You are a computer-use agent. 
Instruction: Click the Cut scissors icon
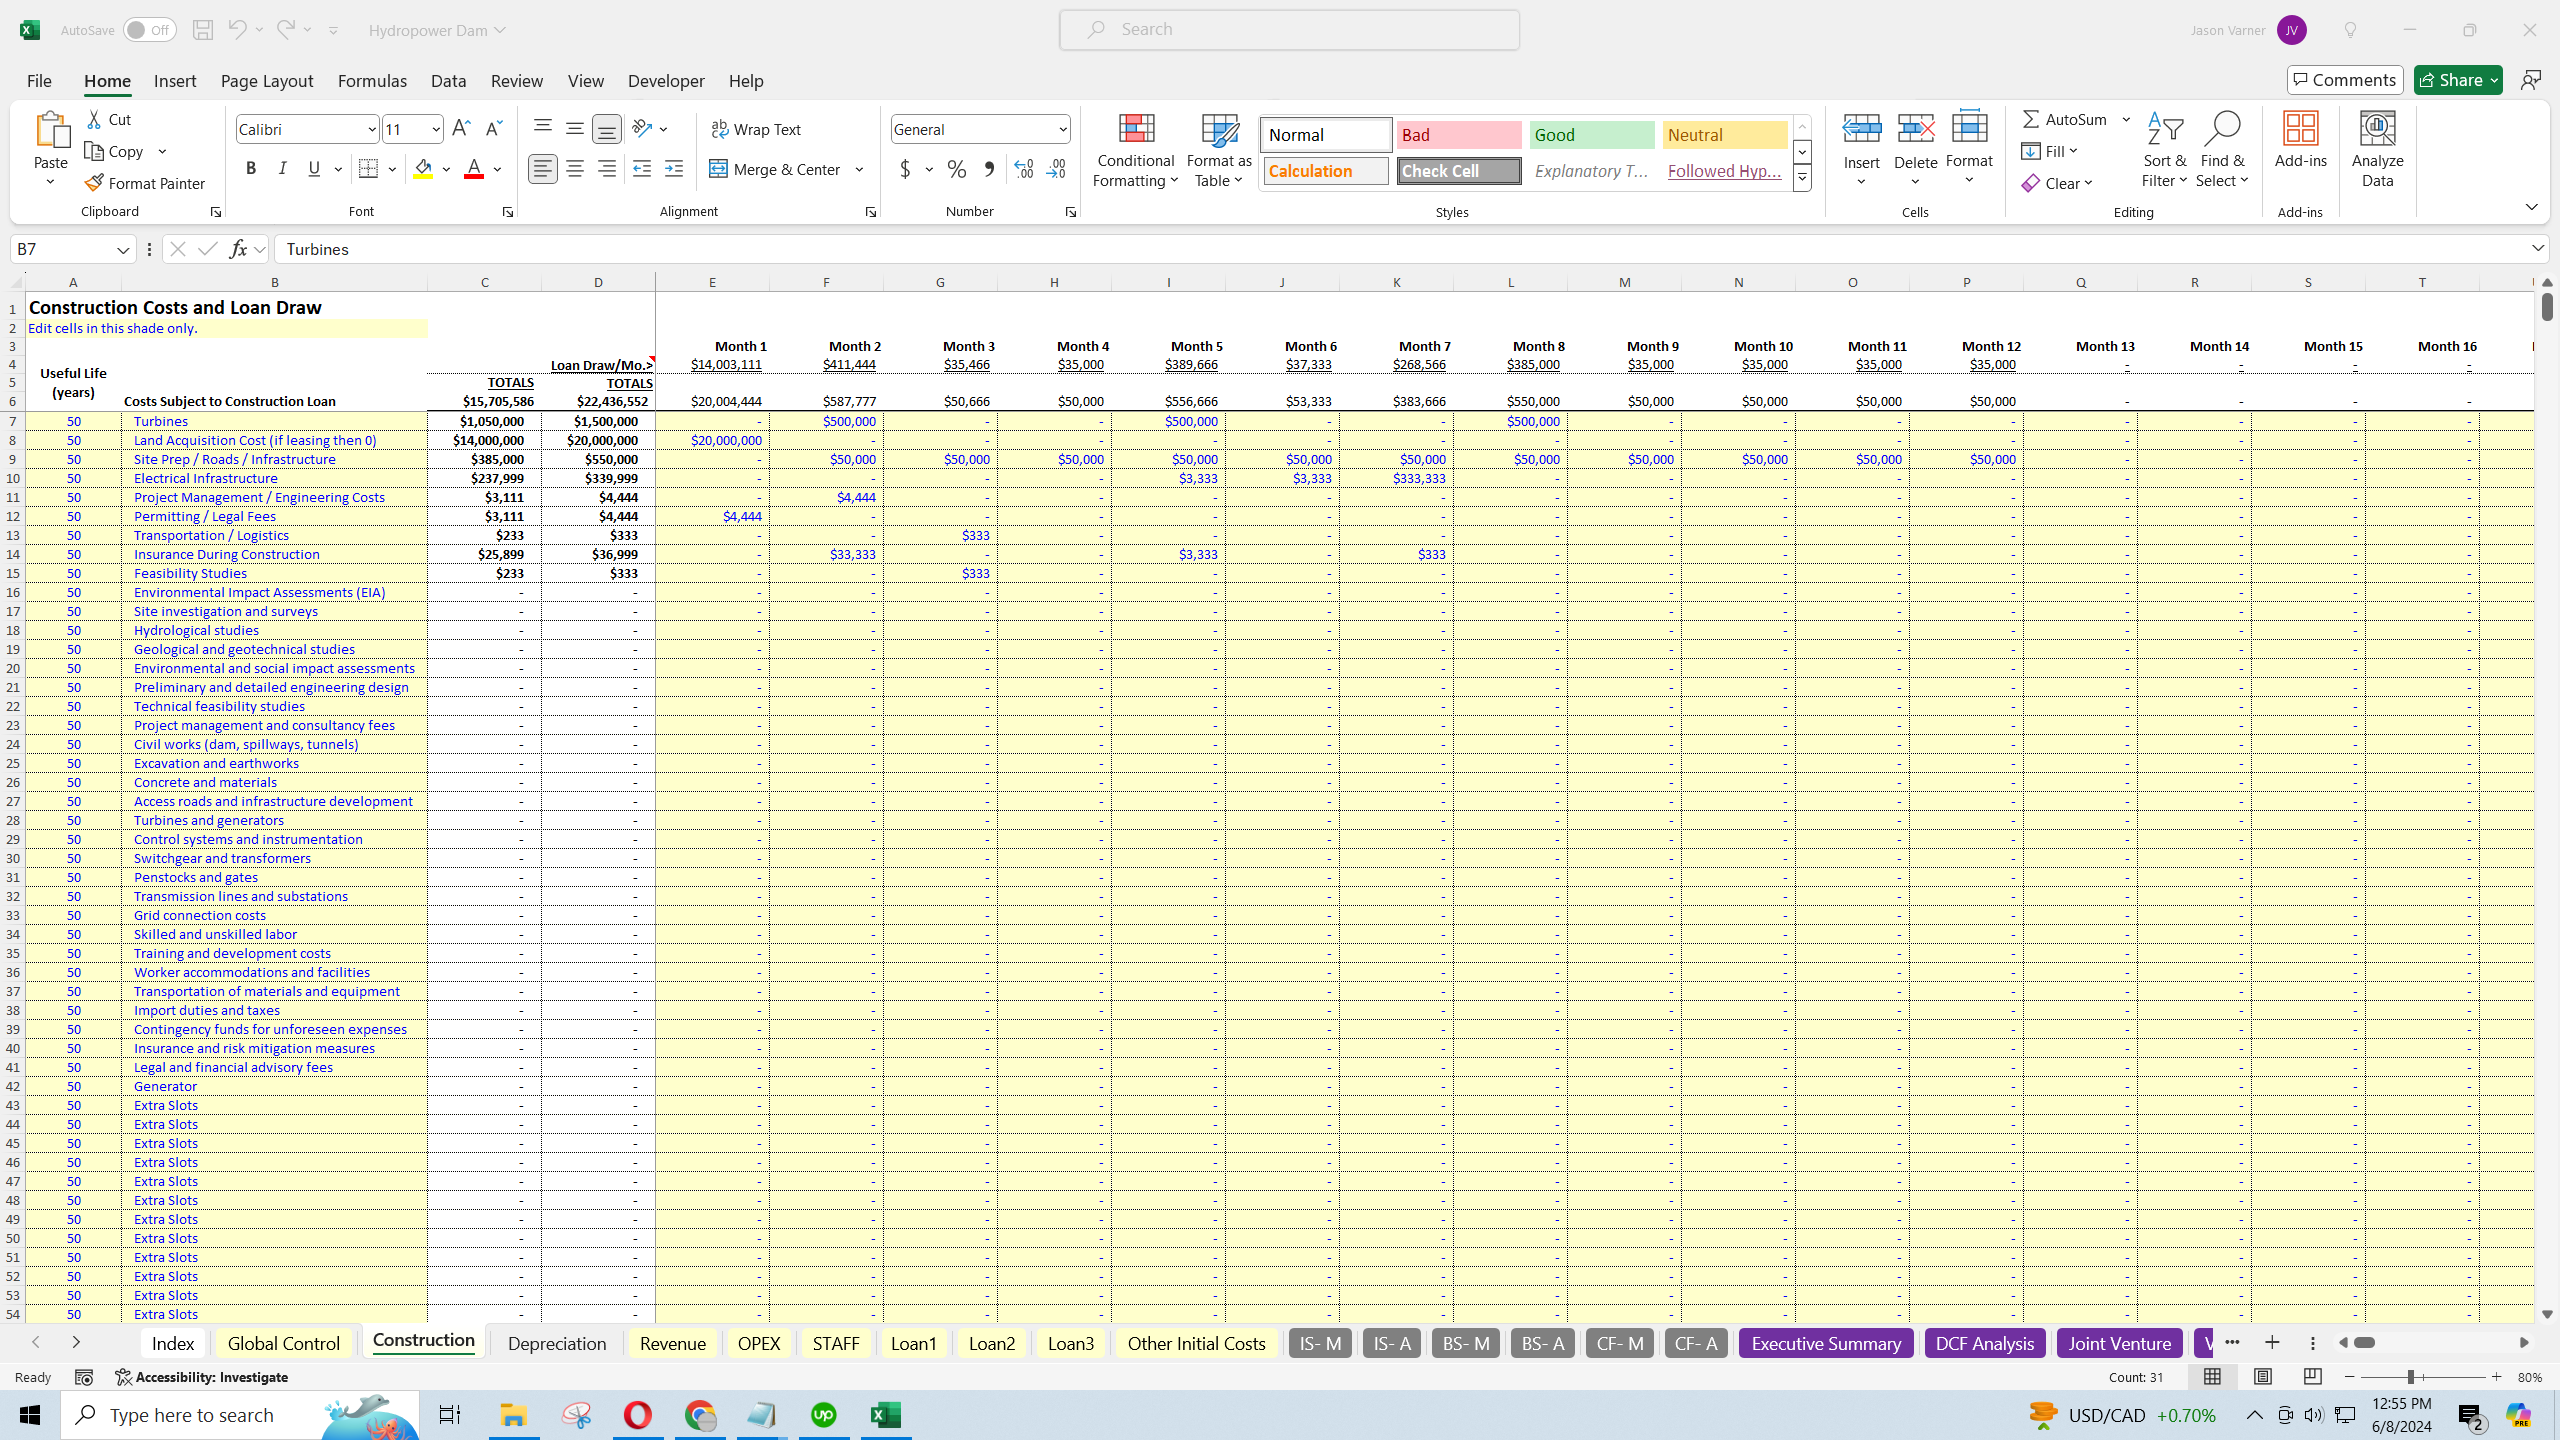pos(94,119)
